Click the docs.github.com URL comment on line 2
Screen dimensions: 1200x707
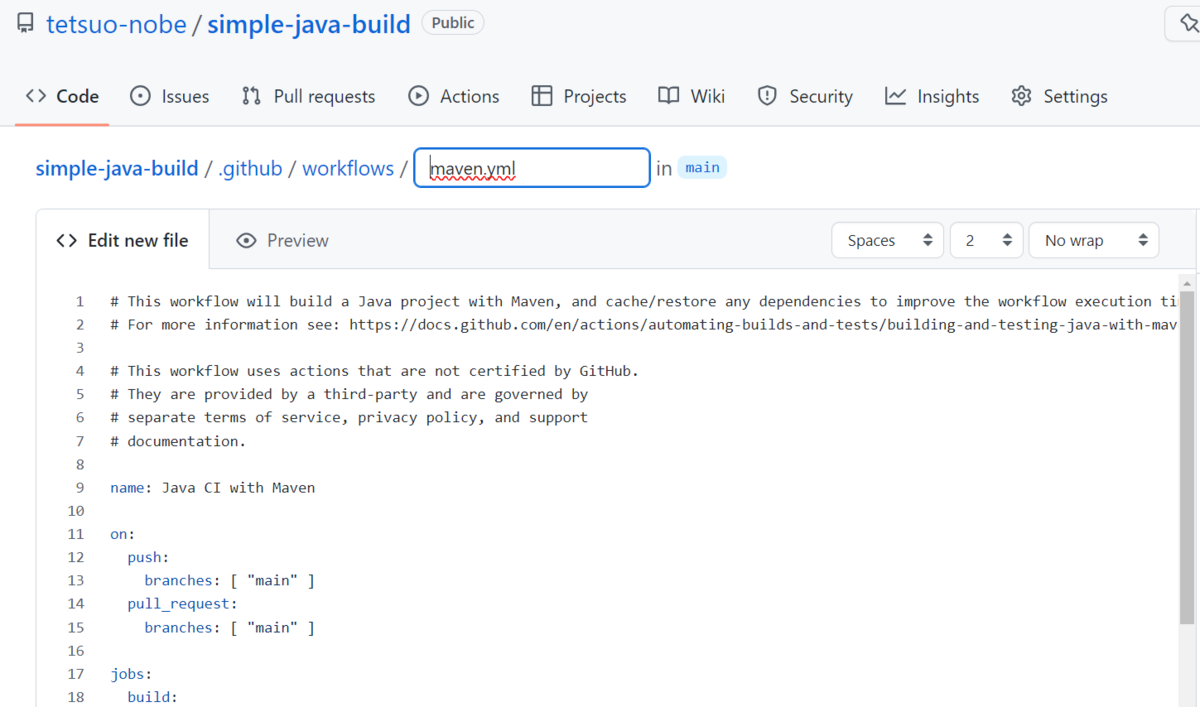(645, 324)
